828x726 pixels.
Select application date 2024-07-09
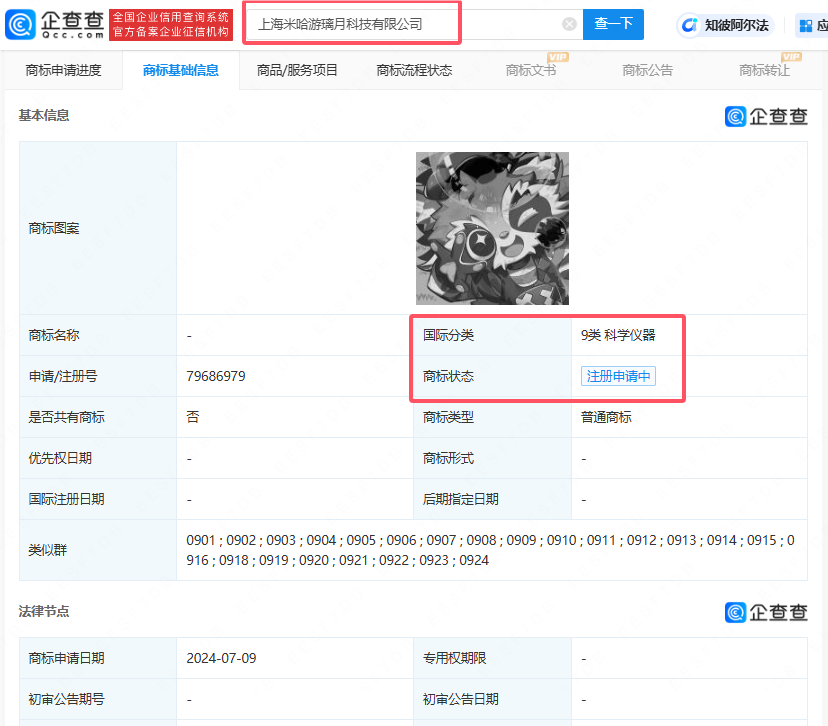coord(221,658)
